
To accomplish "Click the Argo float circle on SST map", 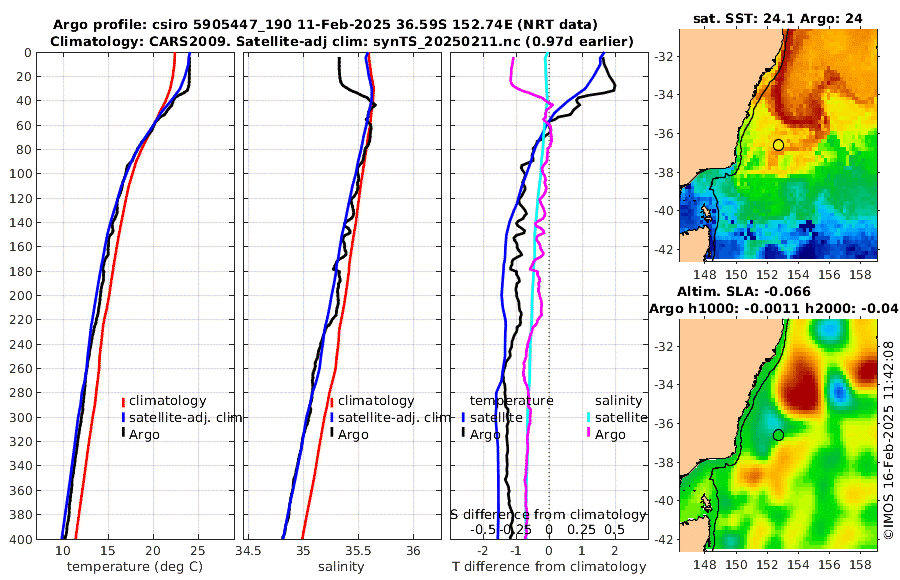I will [778, 145].
